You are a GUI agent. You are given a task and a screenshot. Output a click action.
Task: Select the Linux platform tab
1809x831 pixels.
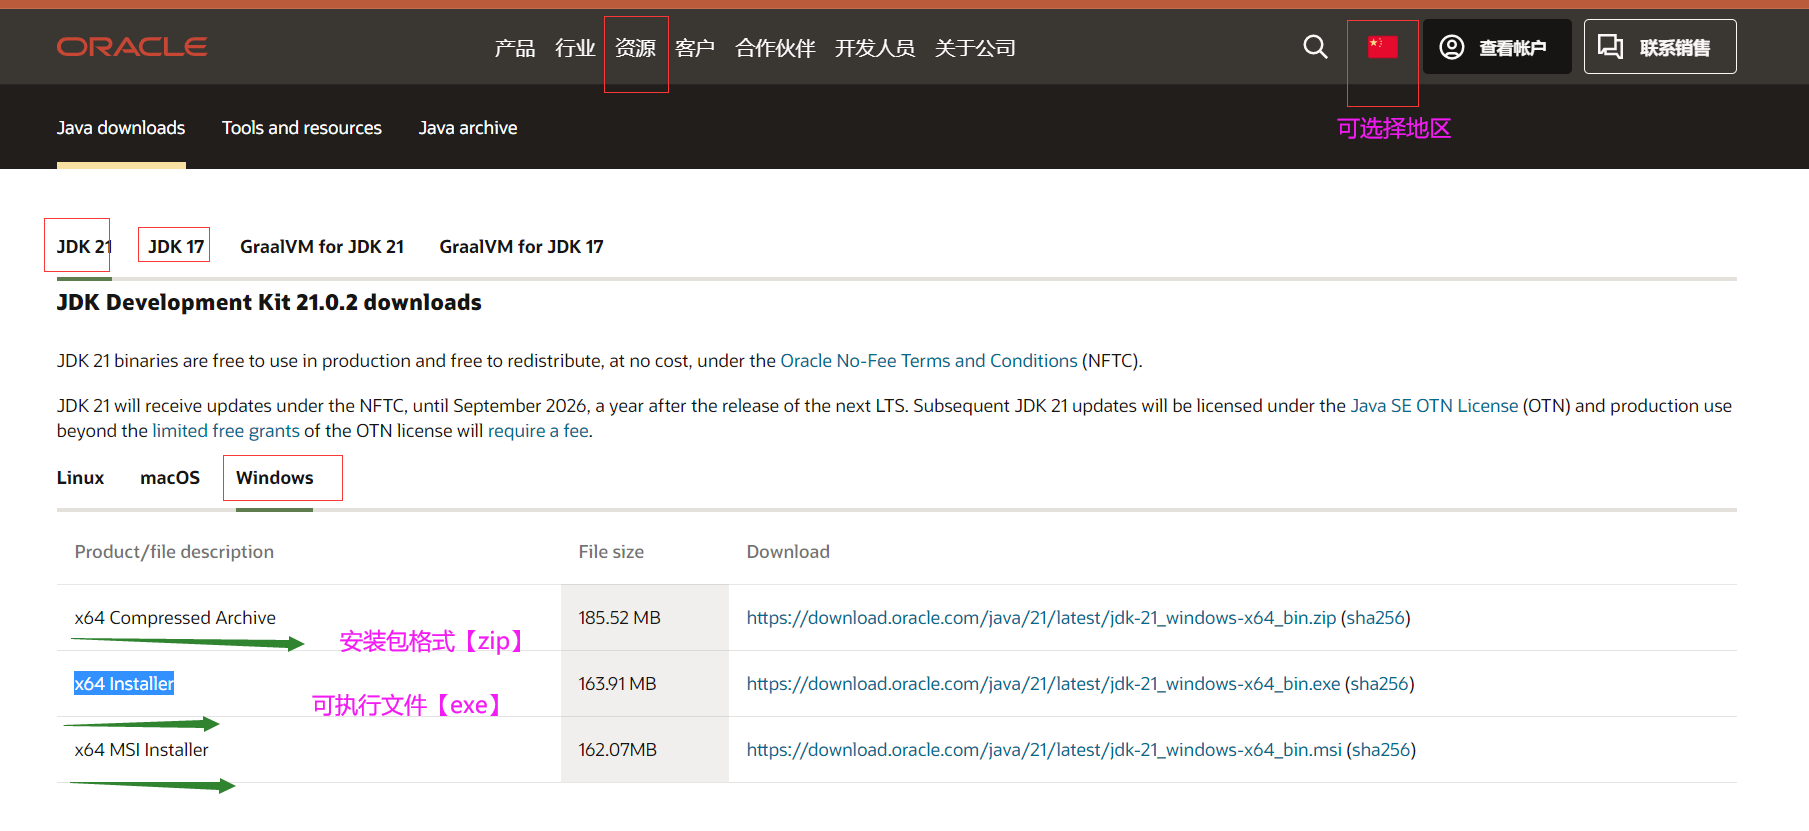[80, 478]
